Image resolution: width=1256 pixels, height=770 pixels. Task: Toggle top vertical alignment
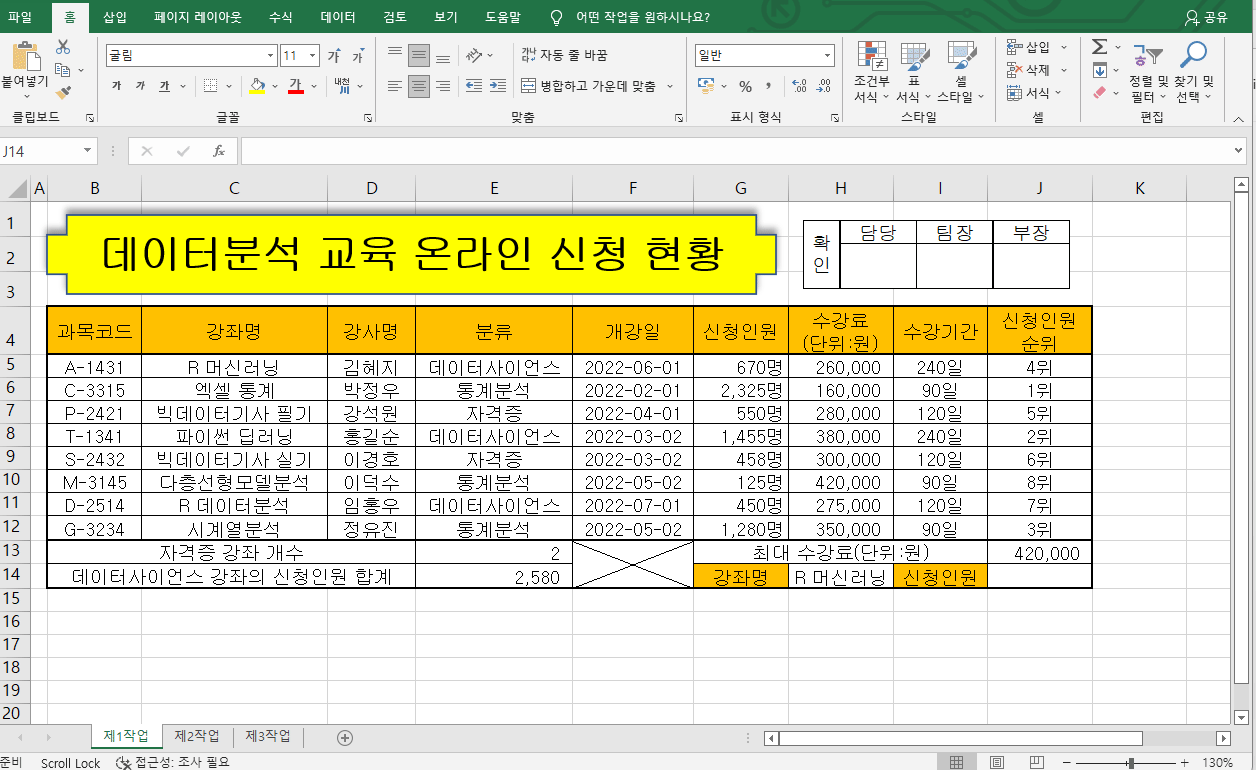point(395,55)
